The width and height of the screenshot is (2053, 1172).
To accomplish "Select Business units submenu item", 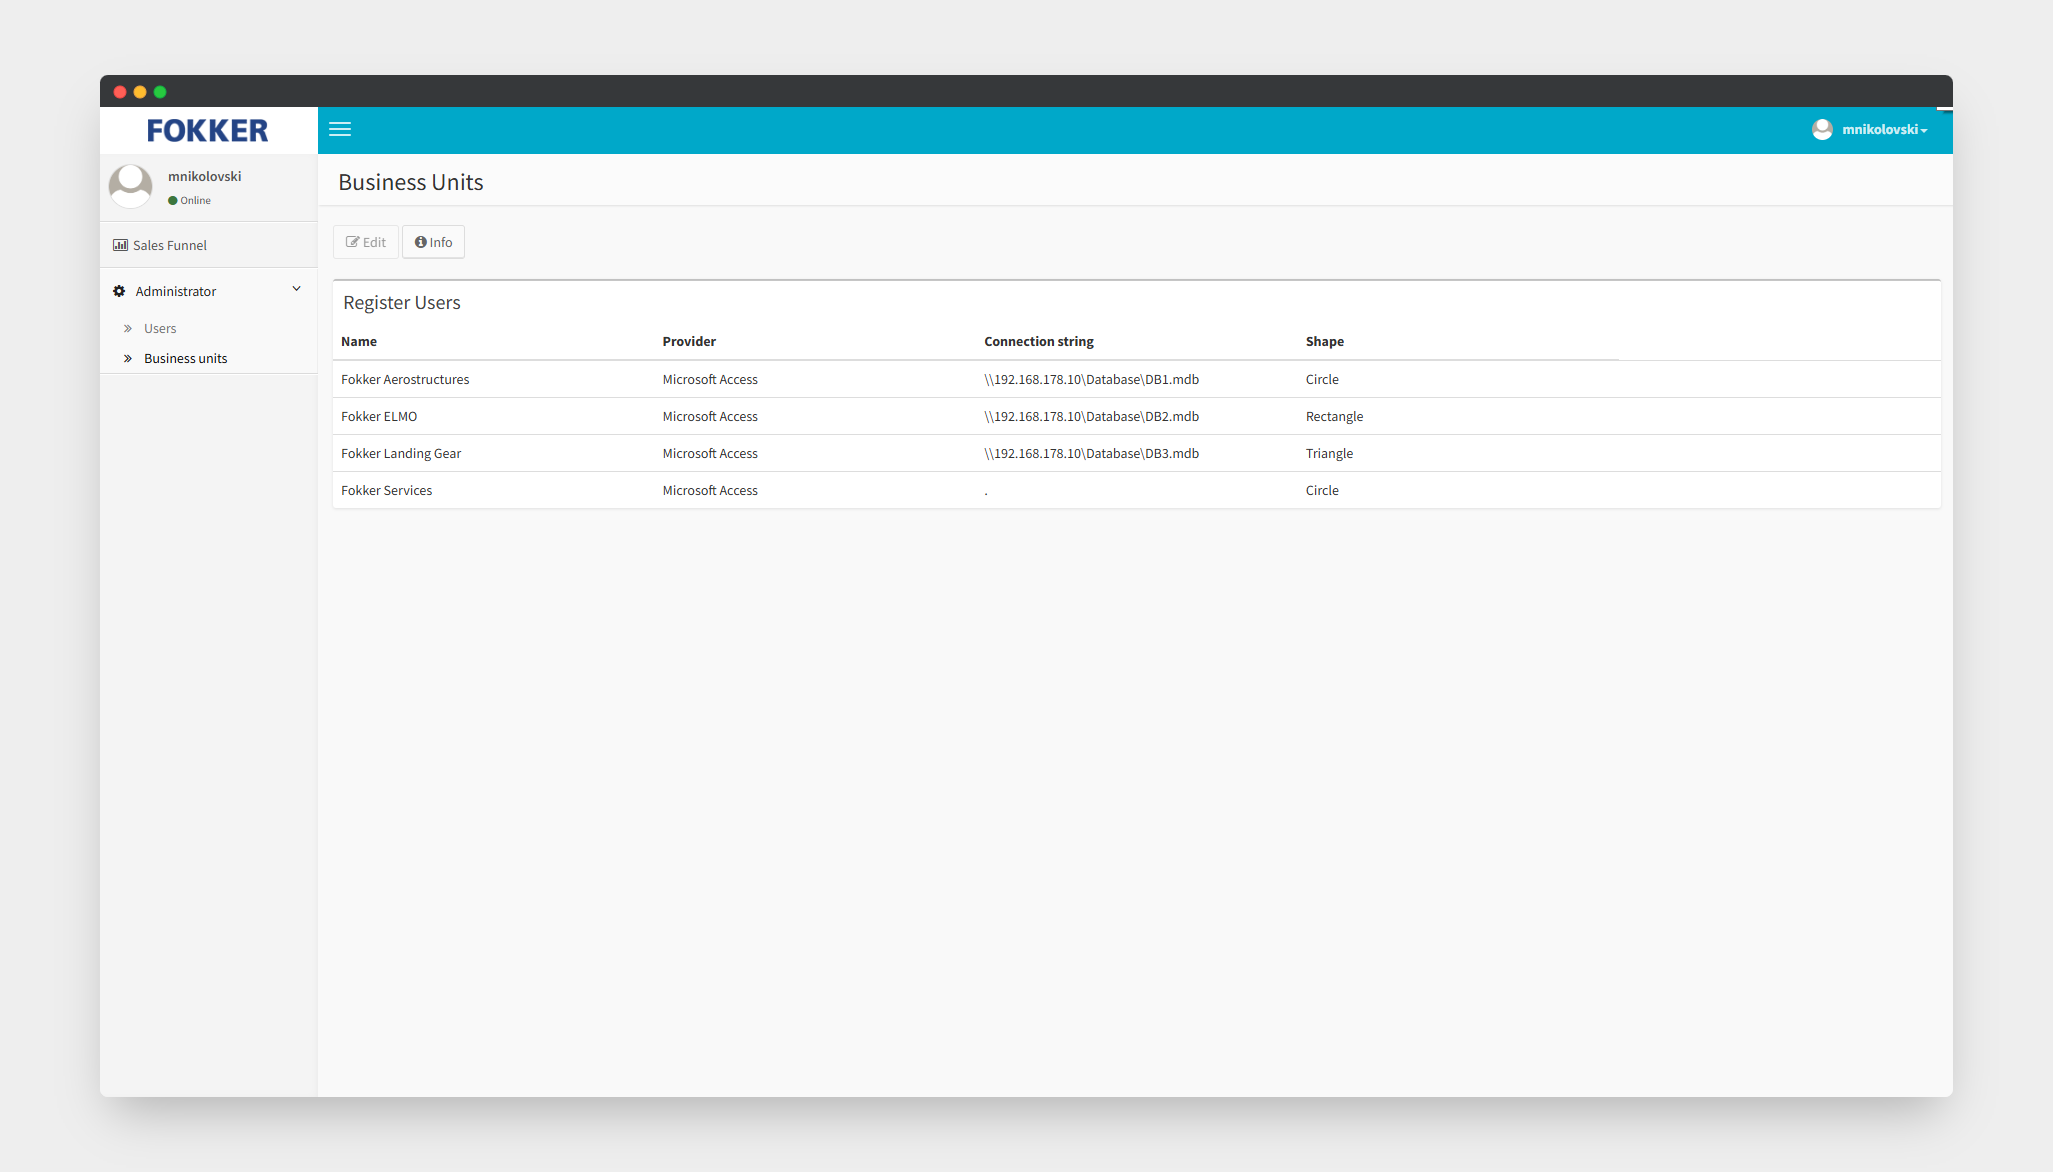I will pyautogui.click(x=185, y=358).
